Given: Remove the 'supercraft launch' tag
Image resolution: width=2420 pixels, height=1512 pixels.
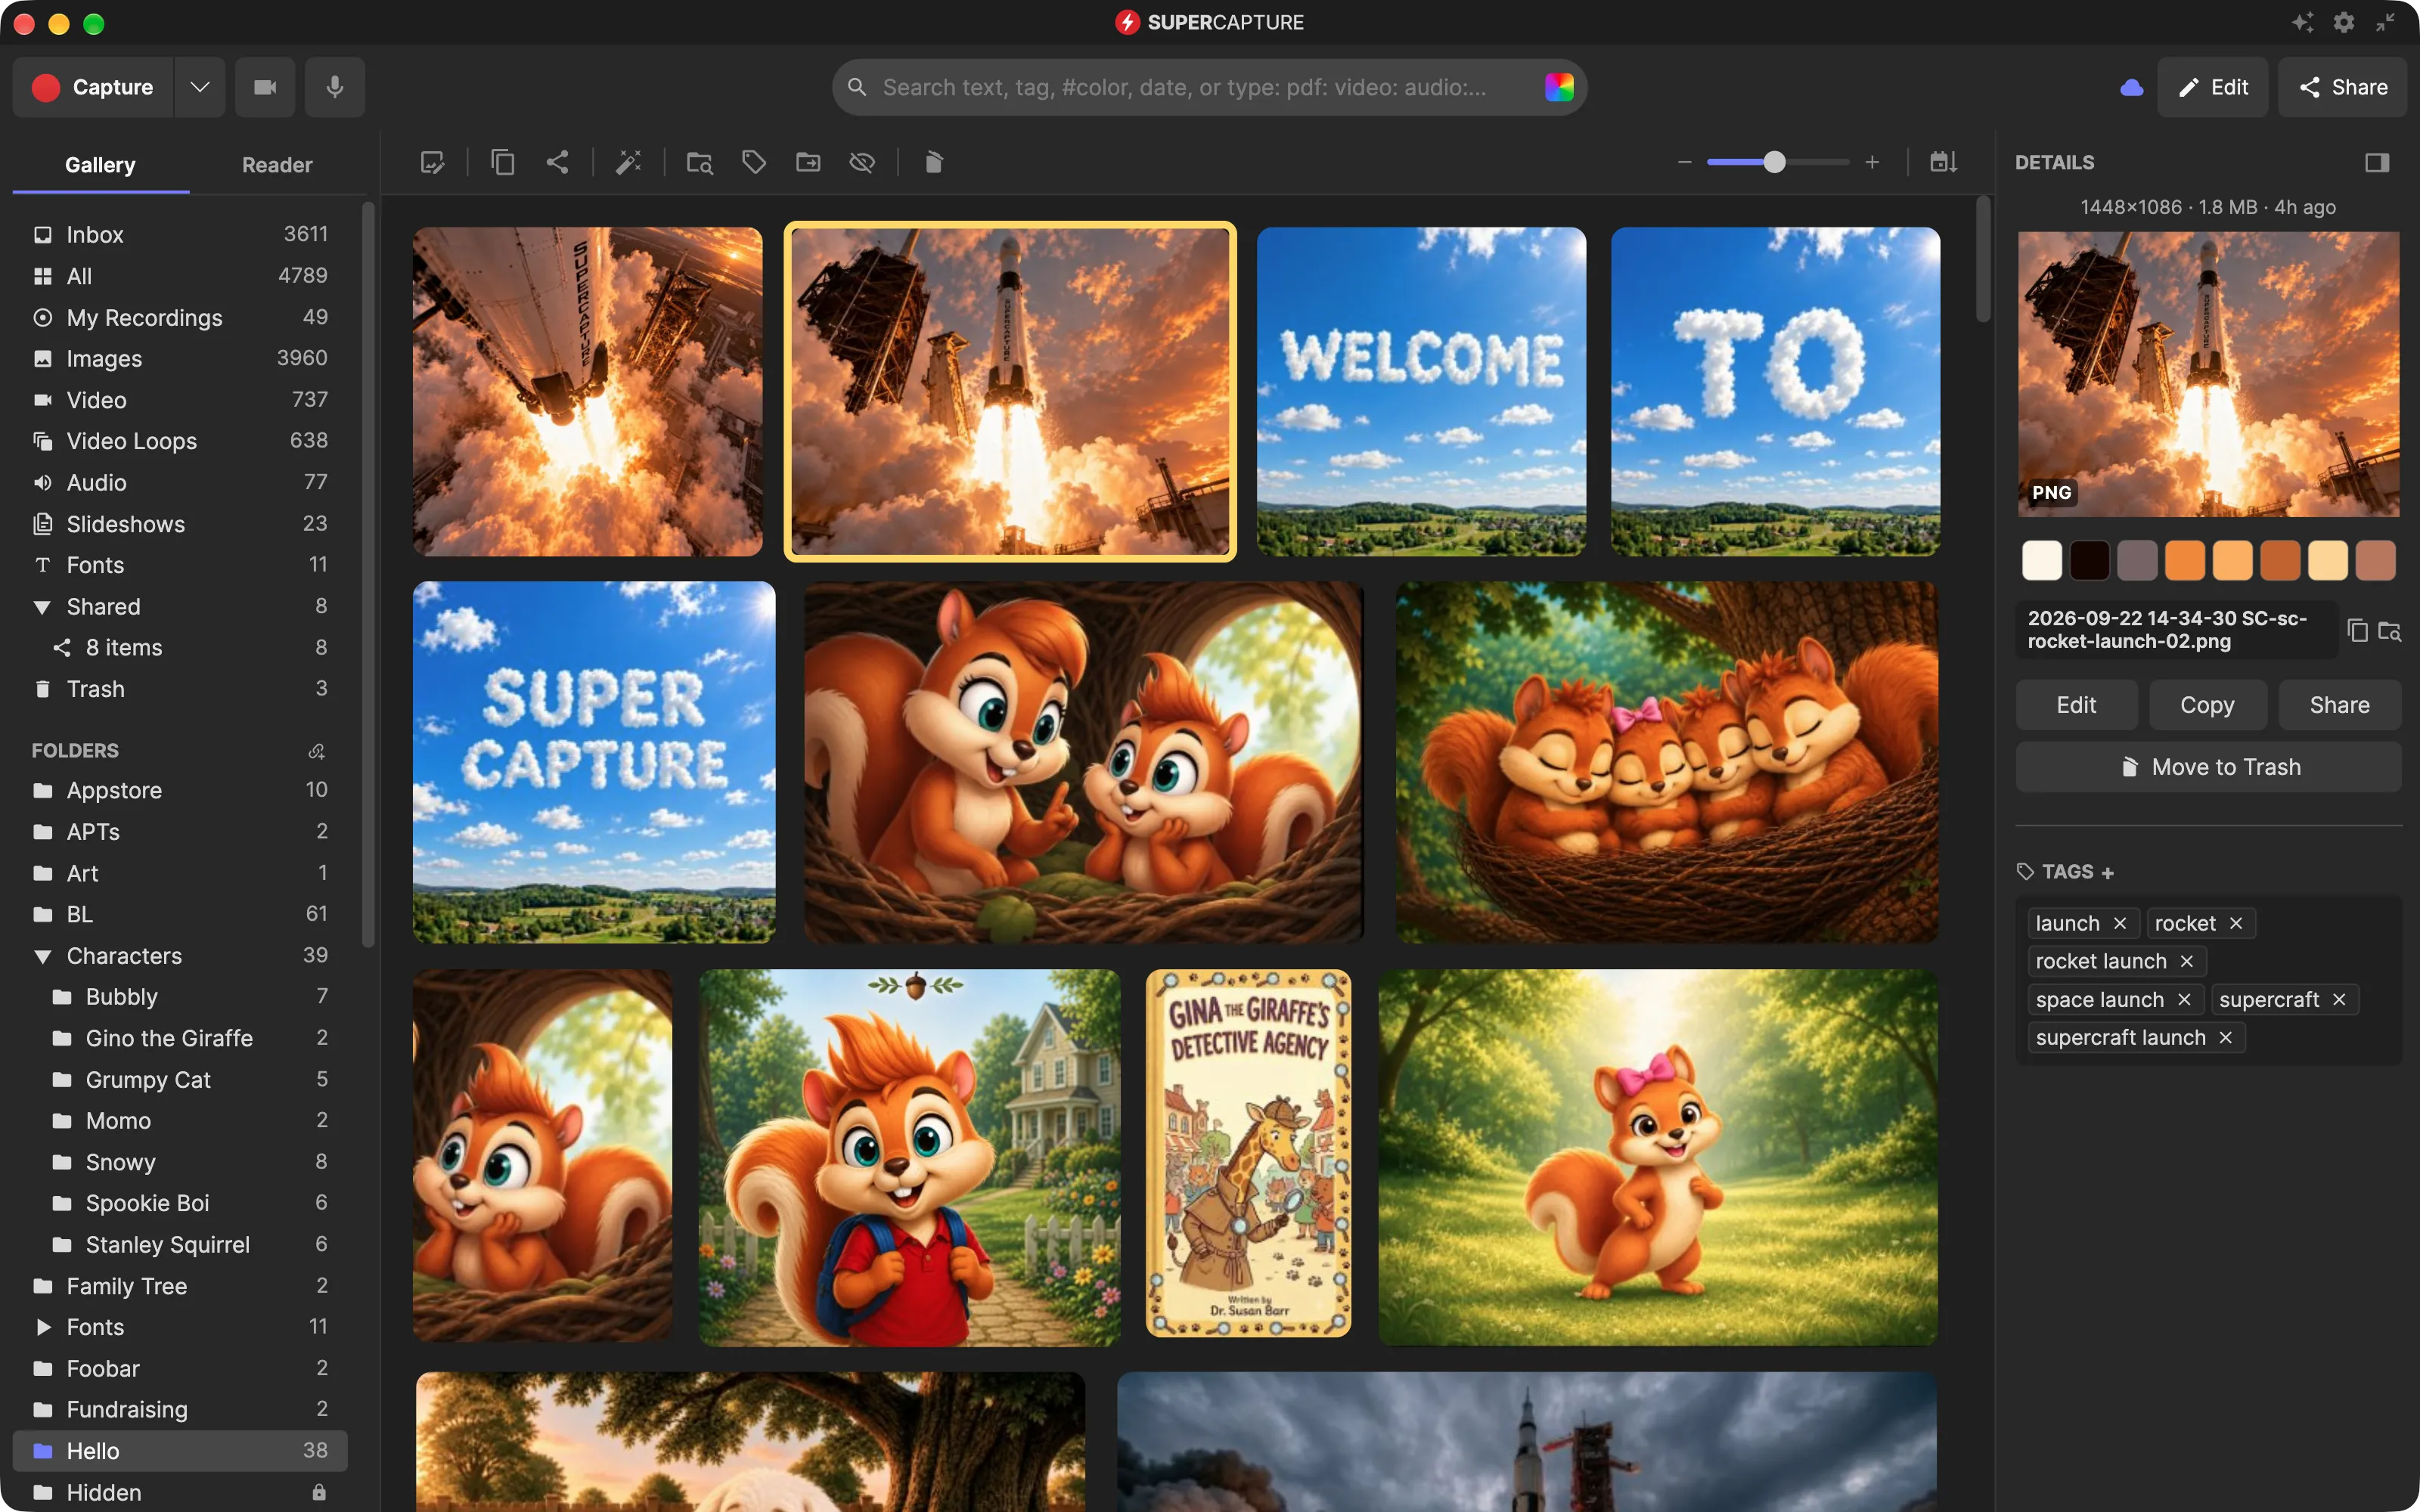Looking at the screenshot, I should (2226, 1038).
